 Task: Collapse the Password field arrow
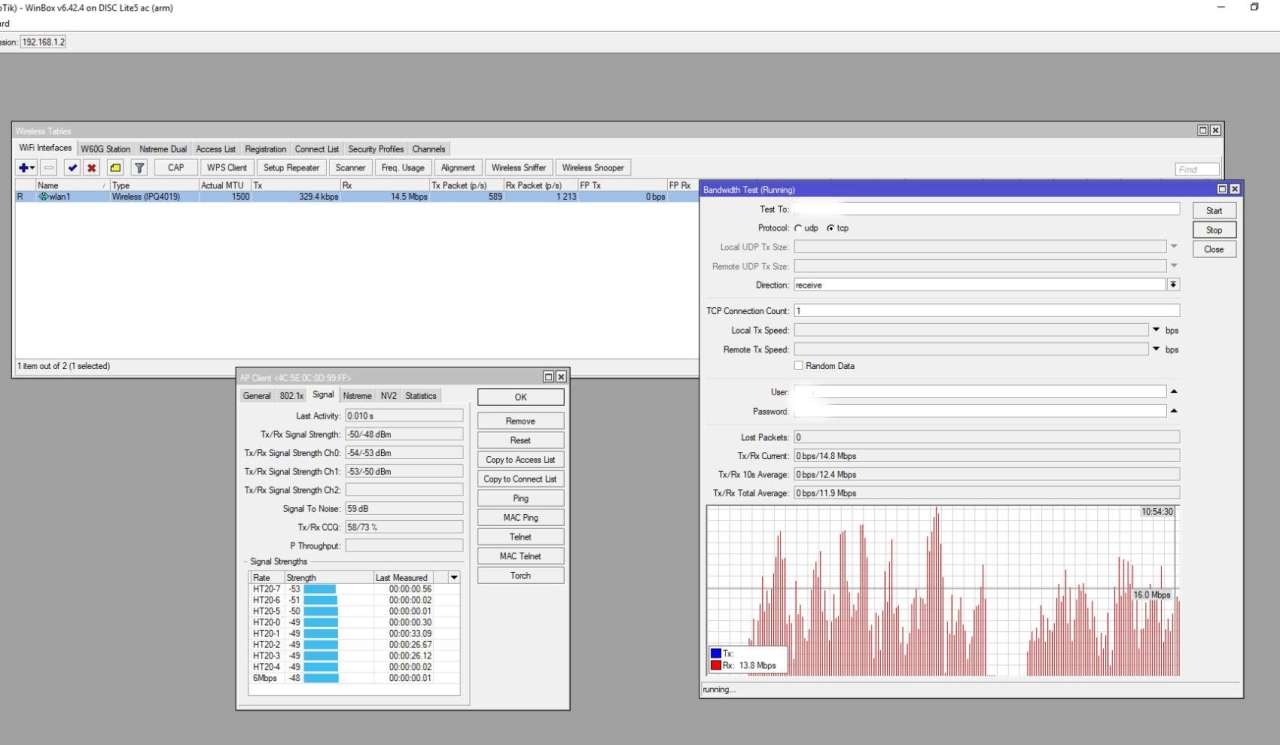point(1174,411)
